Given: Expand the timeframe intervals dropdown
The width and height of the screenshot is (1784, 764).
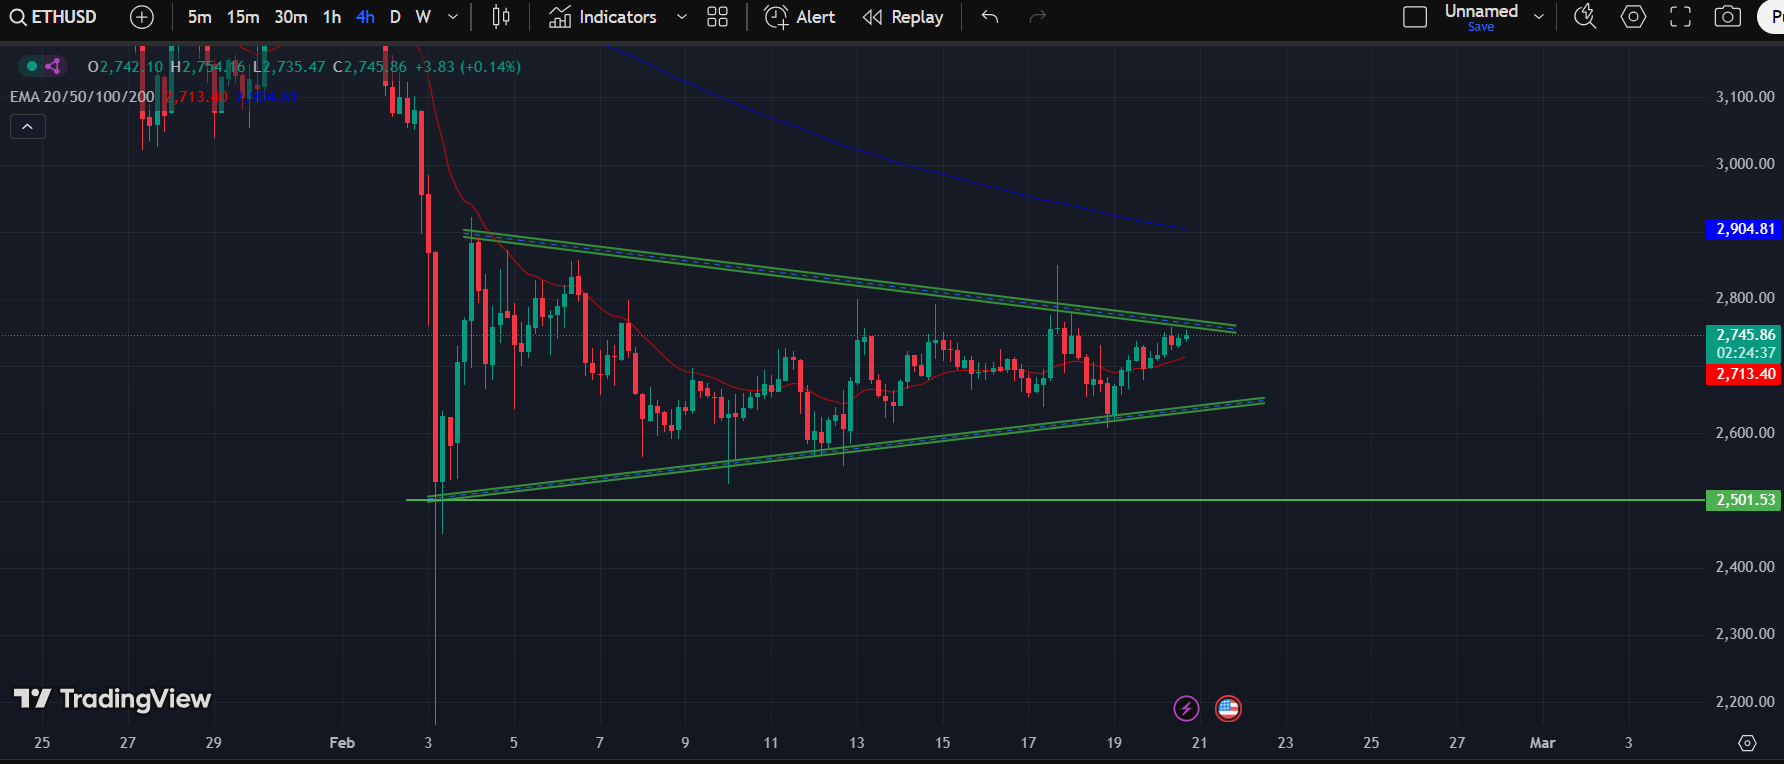Looking at the screenshot, I should click(453, 17).
